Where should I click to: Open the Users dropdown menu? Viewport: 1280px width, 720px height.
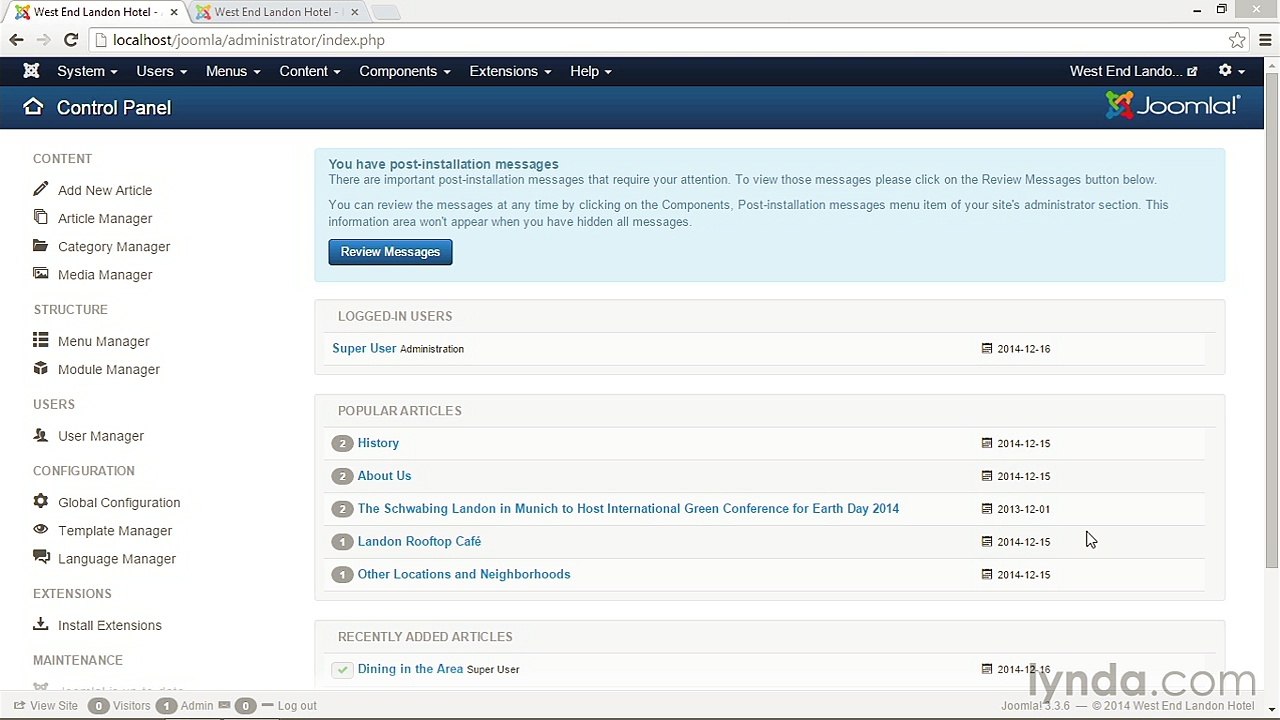click(161, 71)
